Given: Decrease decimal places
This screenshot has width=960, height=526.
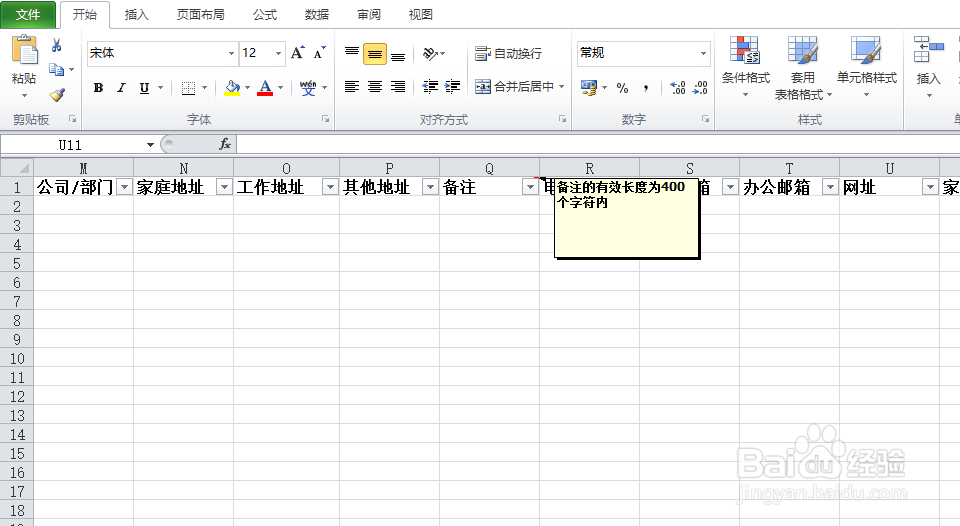Looking at the screenshot, I should (x=700, y=88).
